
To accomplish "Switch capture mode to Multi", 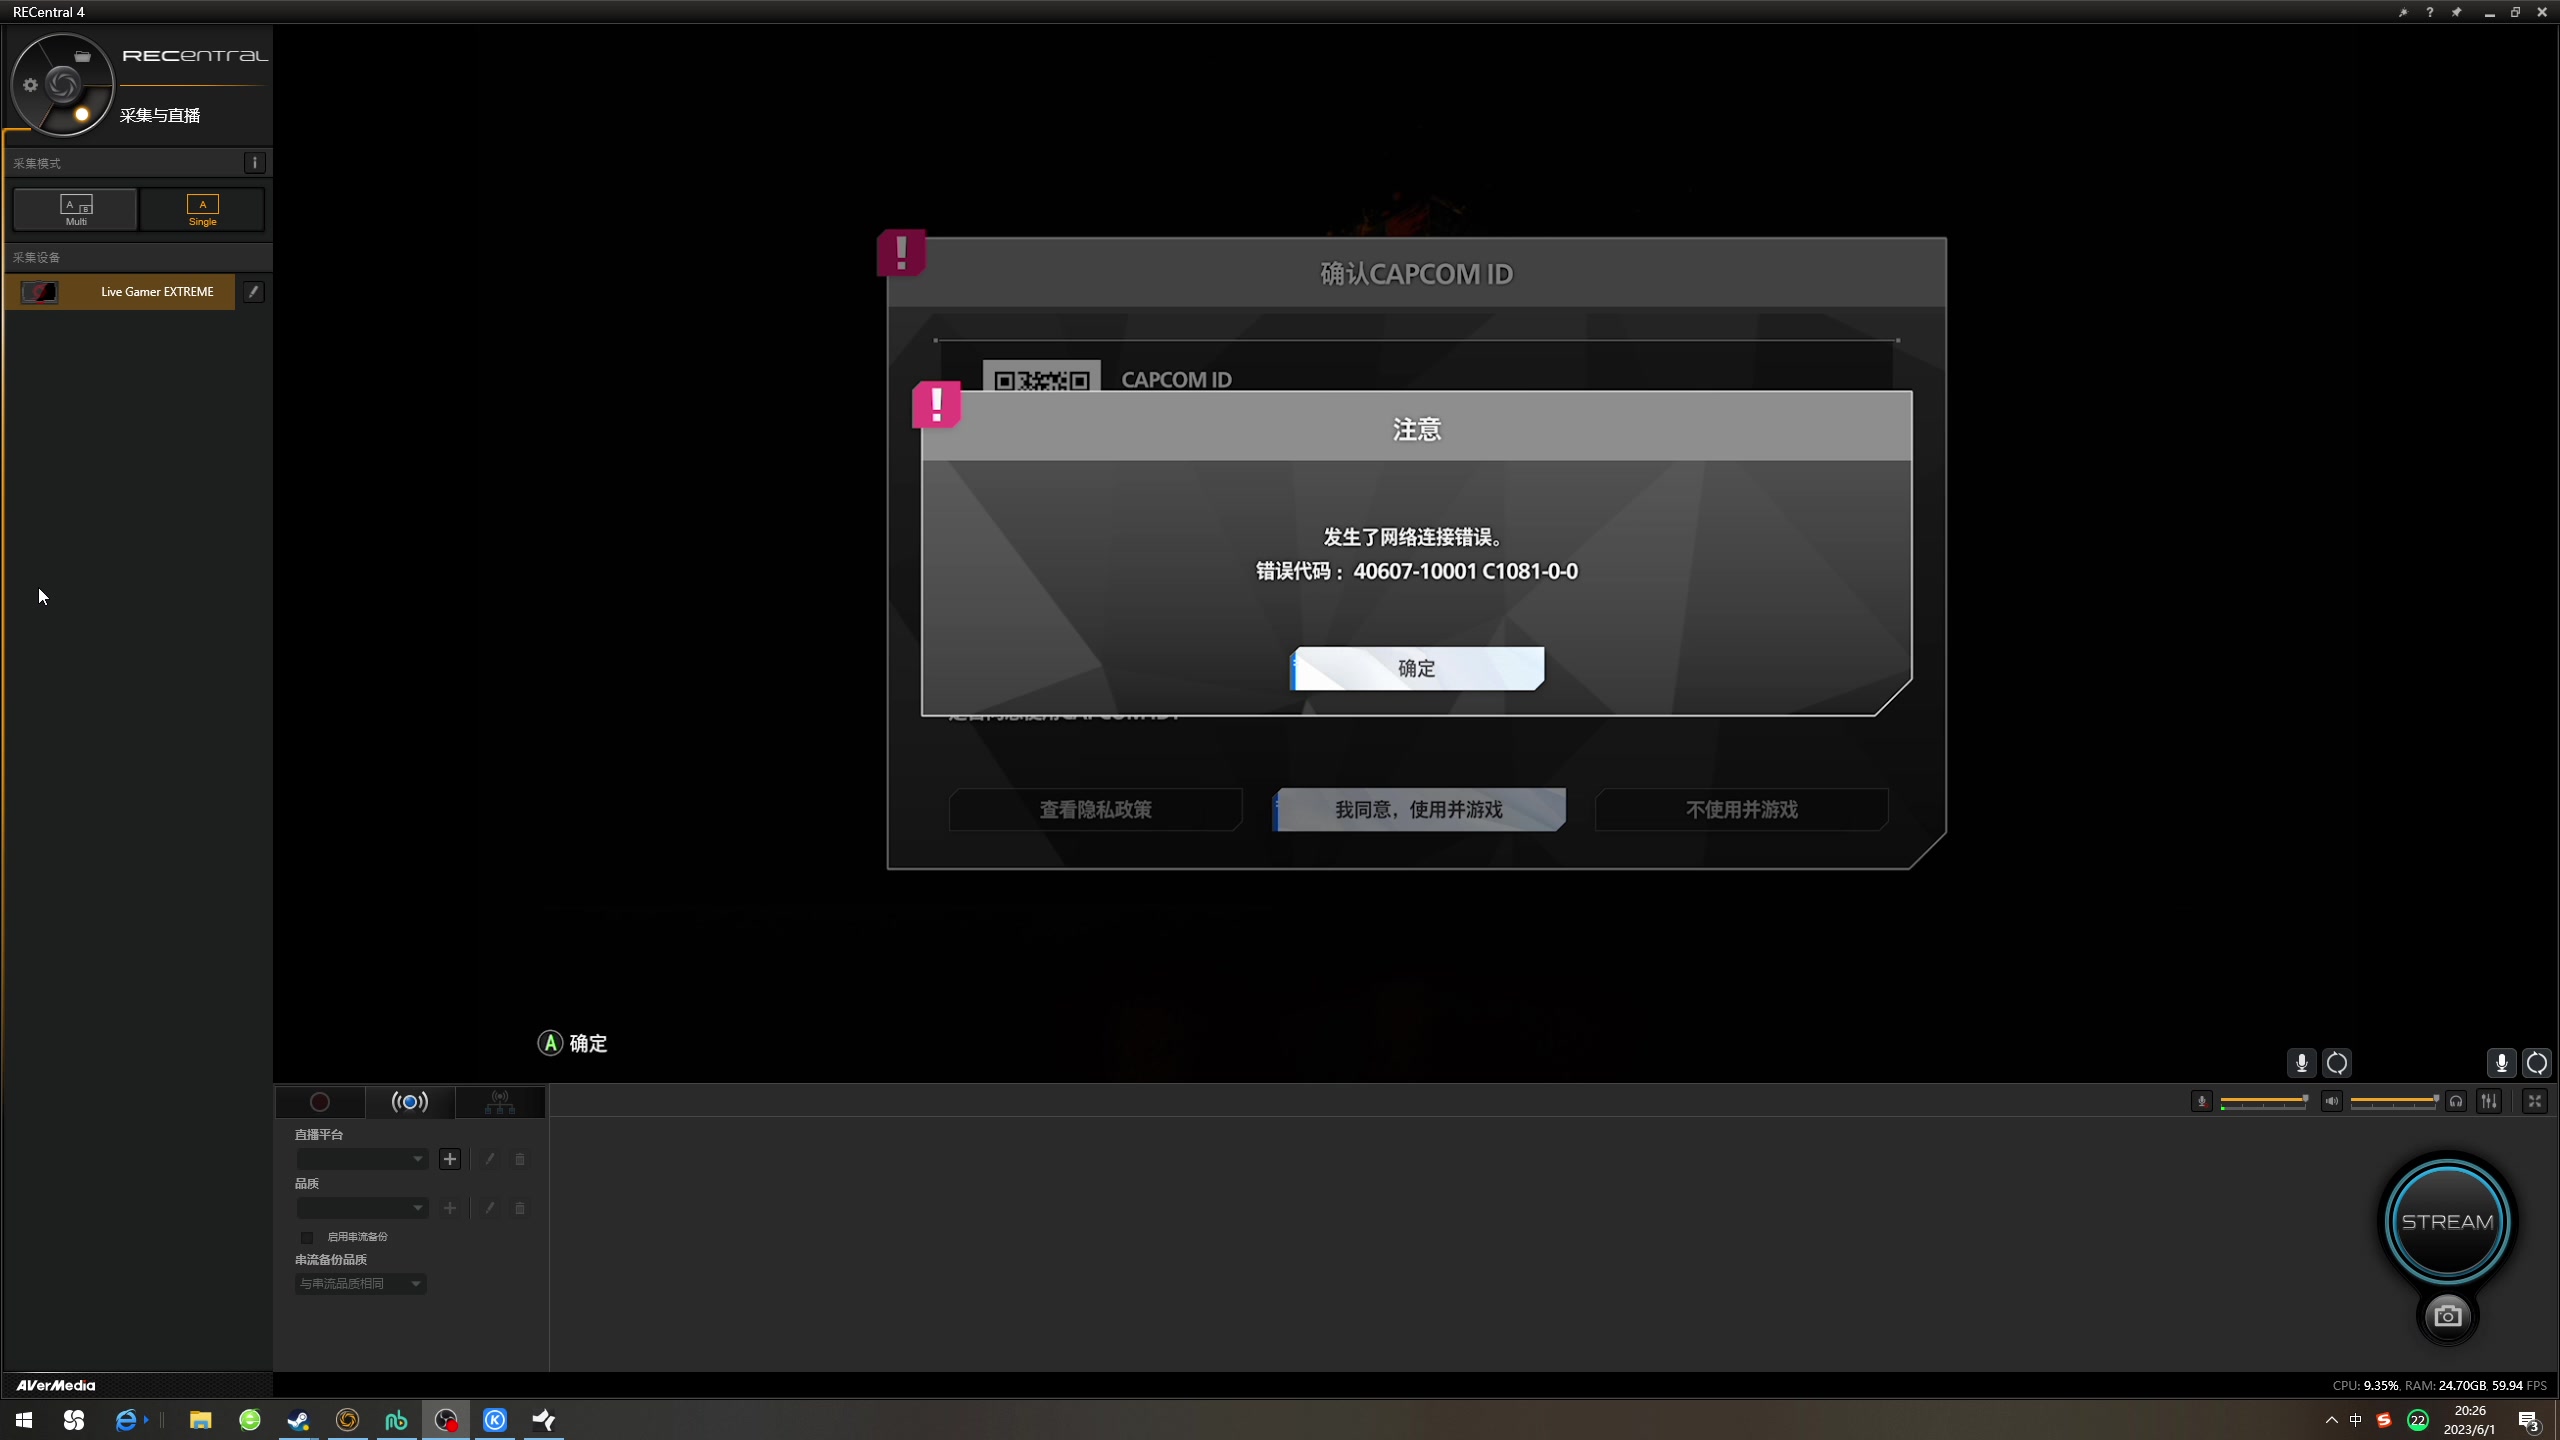I will [x=76, y=210].
